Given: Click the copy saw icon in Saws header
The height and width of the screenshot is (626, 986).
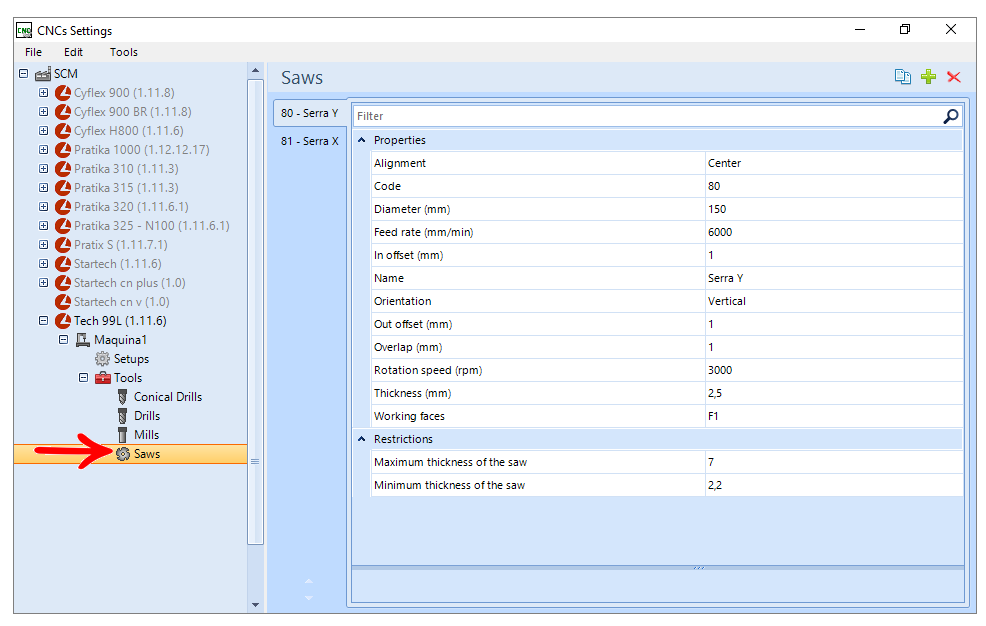Looking at the screenshot, I should pyautogui.click(x=902, y=77).
